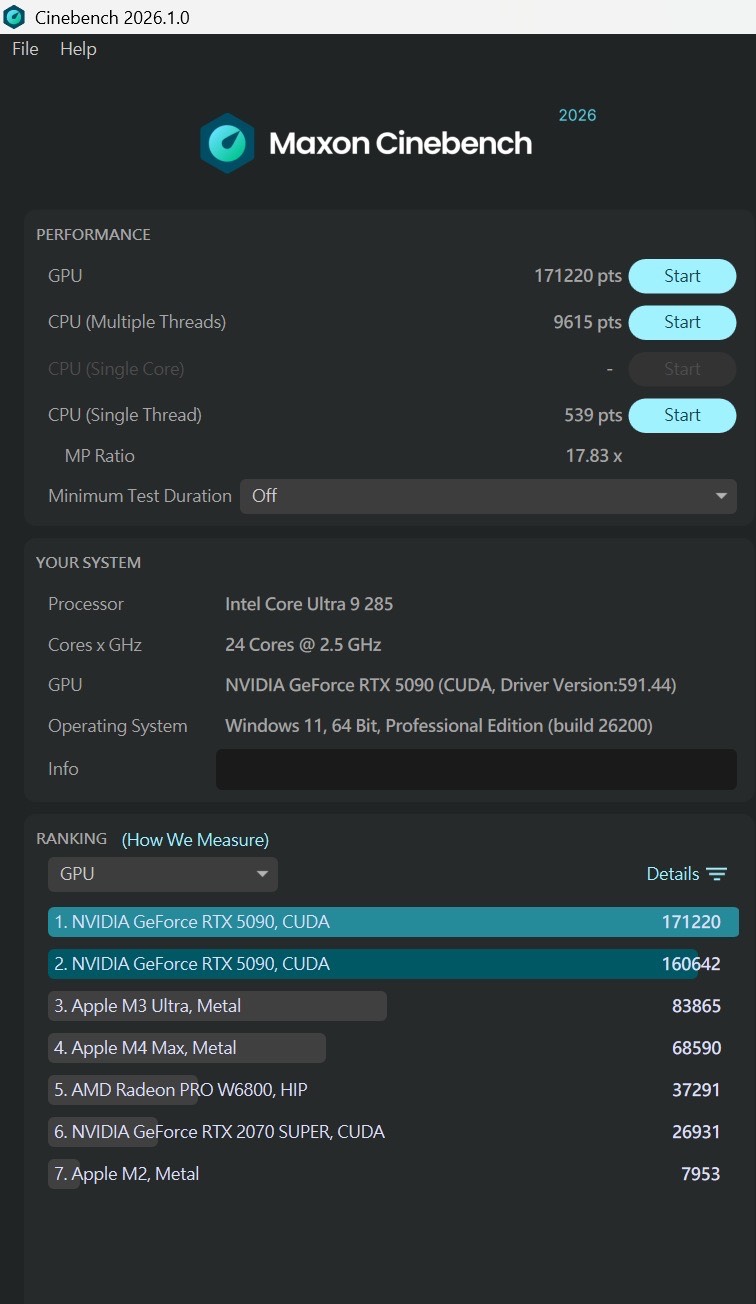
Task: Select the Apple M3 Ultra ranking entry
Action: 217,1006
